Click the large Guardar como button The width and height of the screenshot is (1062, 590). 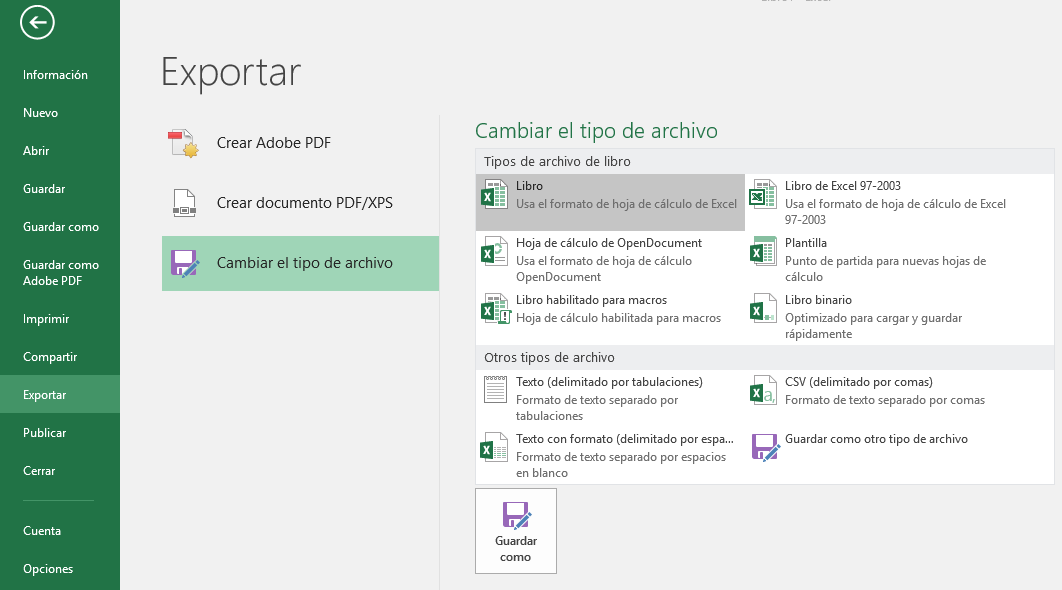click(x=515, y=531)
